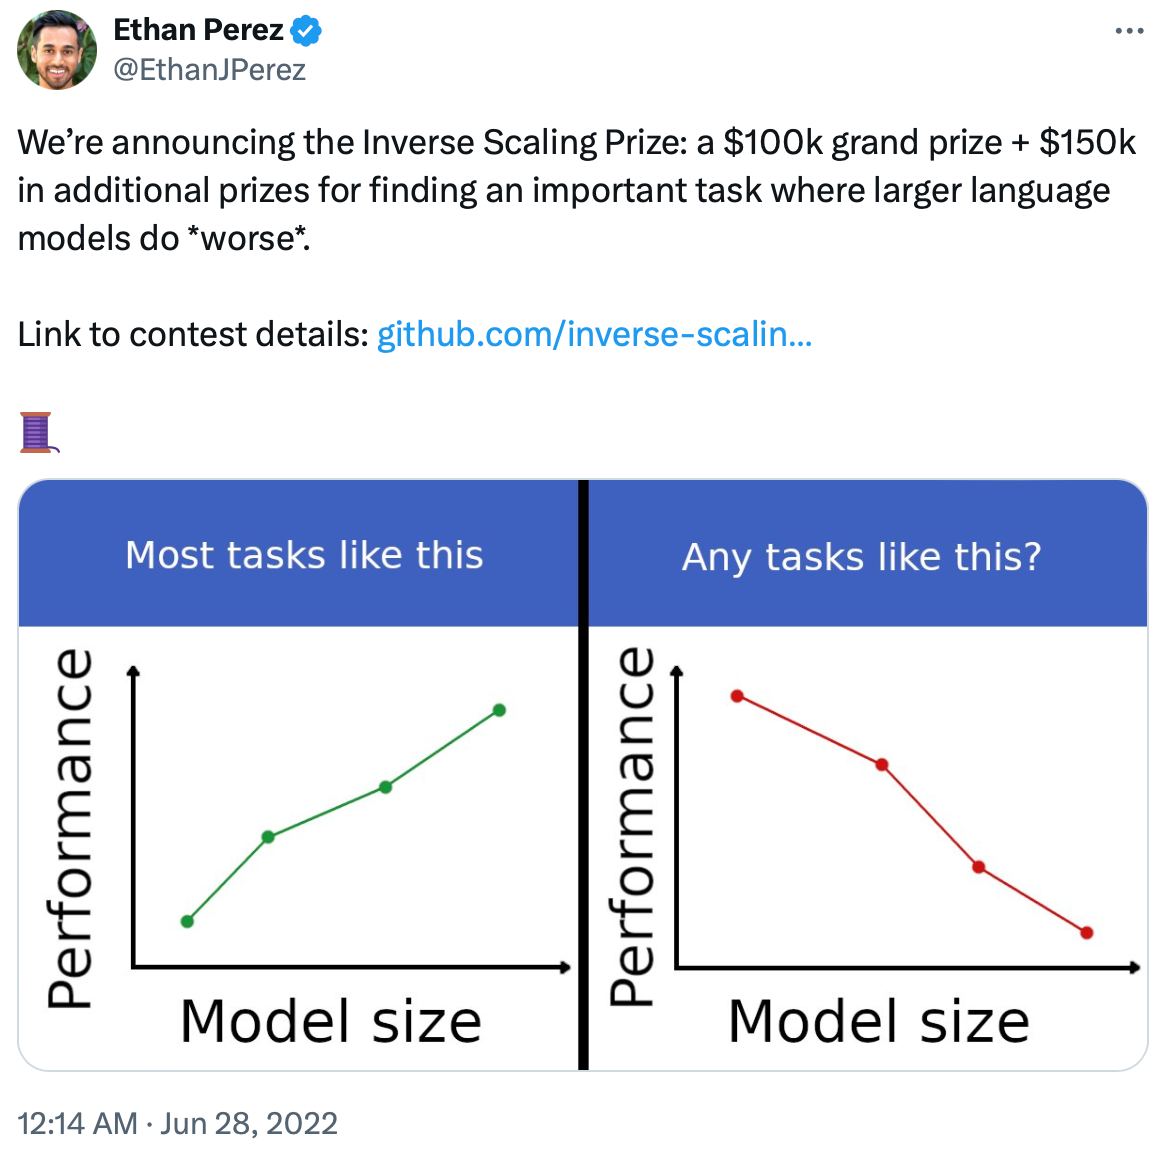Click Ethan Perez's profile avatar
Image resolution: width=1164 pixels, height=1158 pixels.
click(x=57, y=50)
